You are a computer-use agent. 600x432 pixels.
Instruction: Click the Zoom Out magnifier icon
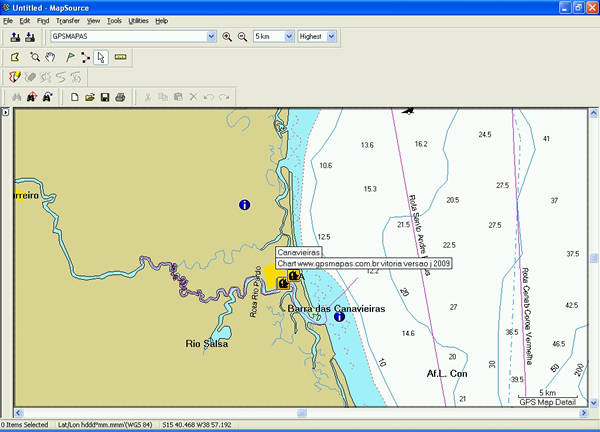click(241, 37)
